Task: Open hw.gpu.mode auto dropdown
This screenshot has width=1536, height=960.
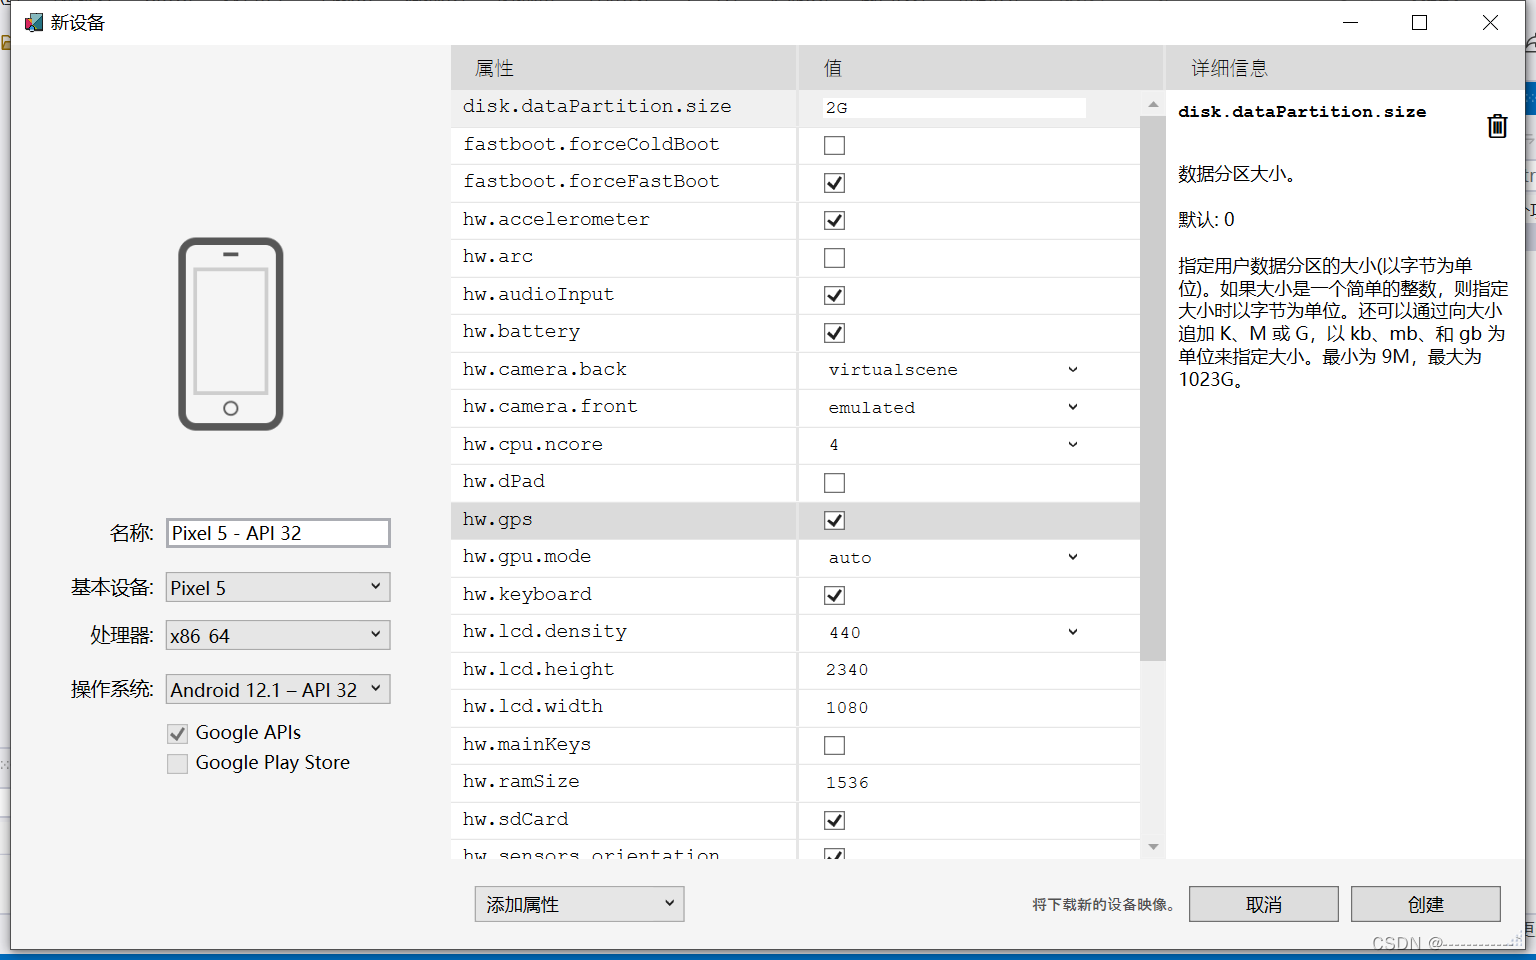Action: (954, 558)
